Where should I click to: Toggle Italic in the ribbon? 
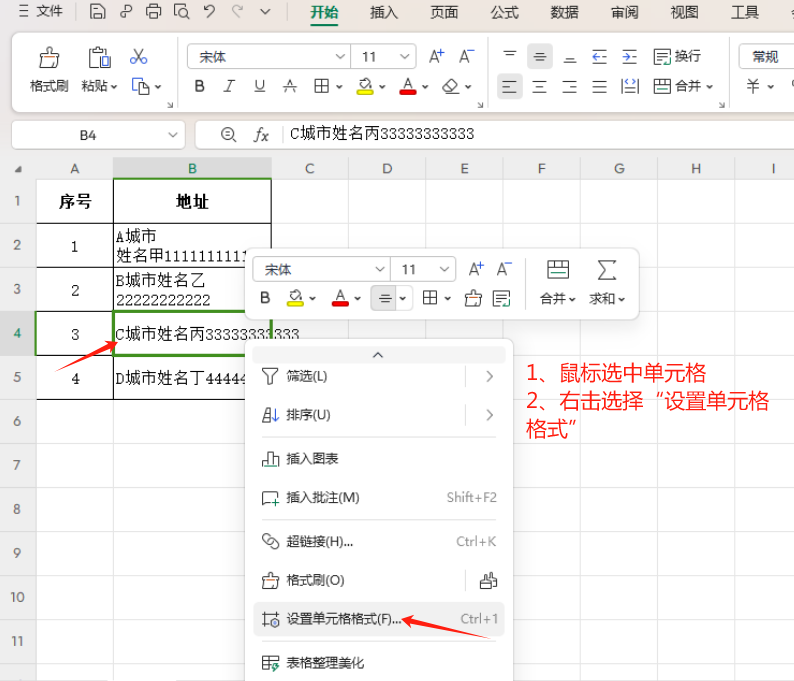coord(229,87)
